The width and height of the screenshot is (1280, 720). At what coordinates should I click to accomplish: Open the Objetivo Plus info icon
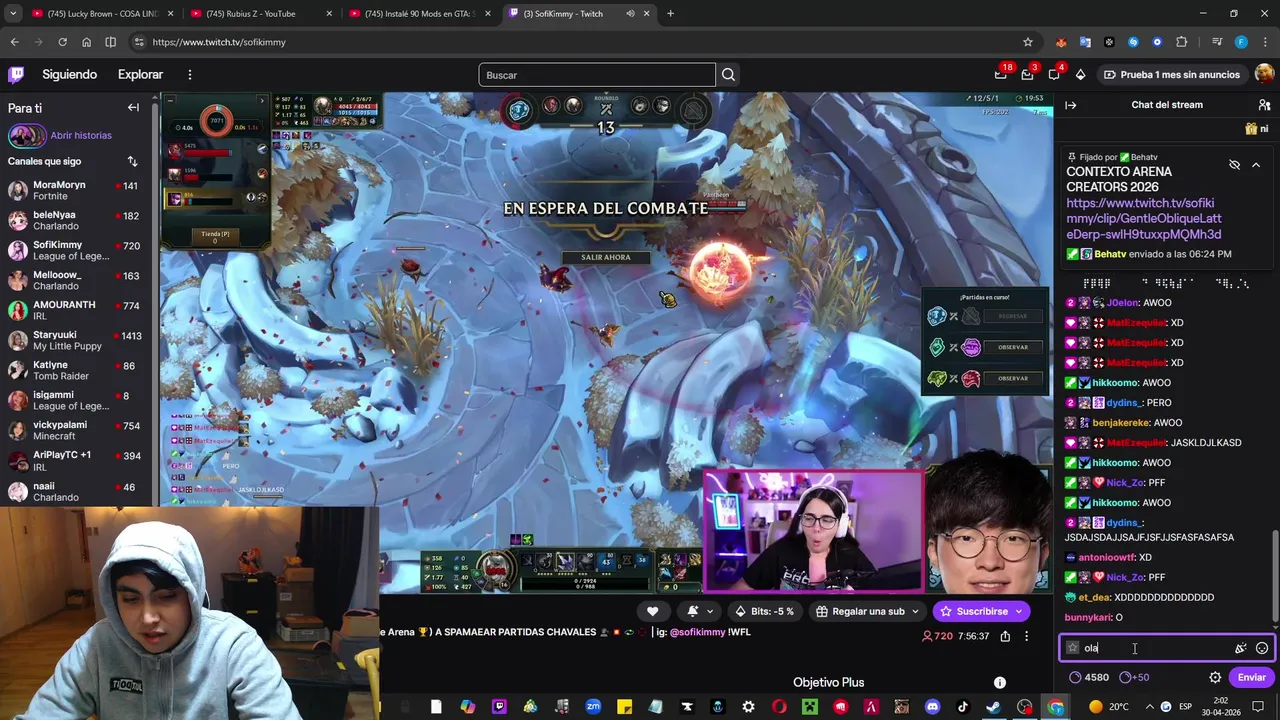pyautogui.click(x=999, y=682)
